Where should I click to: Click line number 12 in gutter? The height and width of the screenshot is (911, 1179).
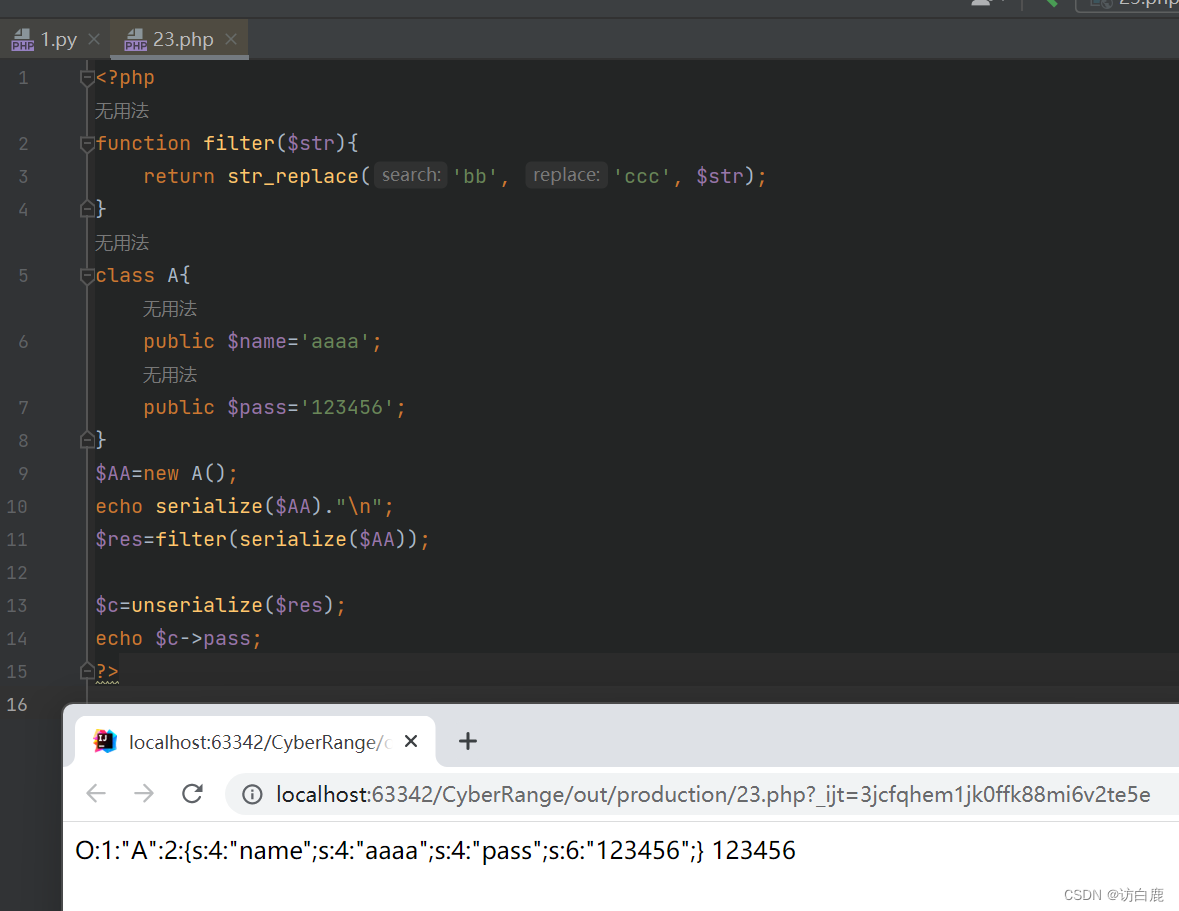tap(17, 573)
